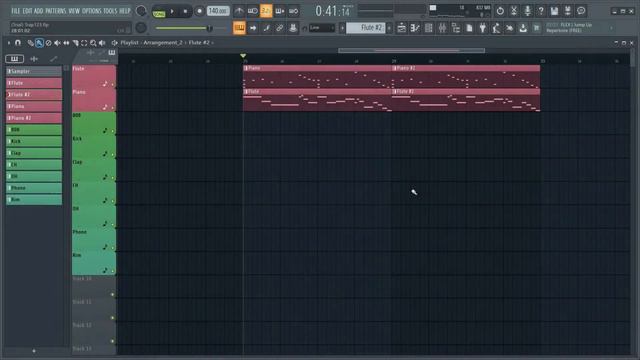Click the tempo field showing 140
This screenshot has height=360, width=640.
tap(218, 11)
